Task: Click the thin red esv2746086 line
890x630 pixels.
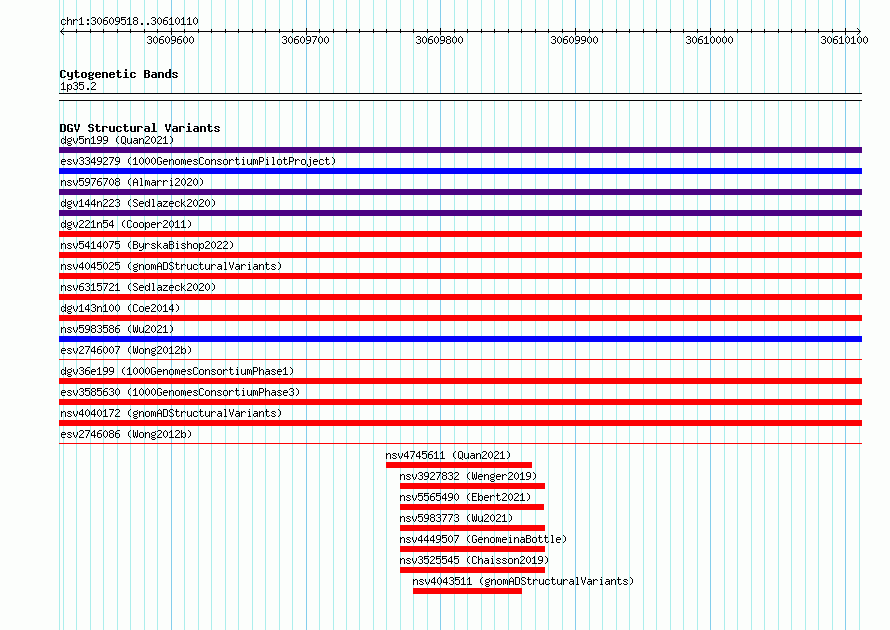Action: point(460,443)
